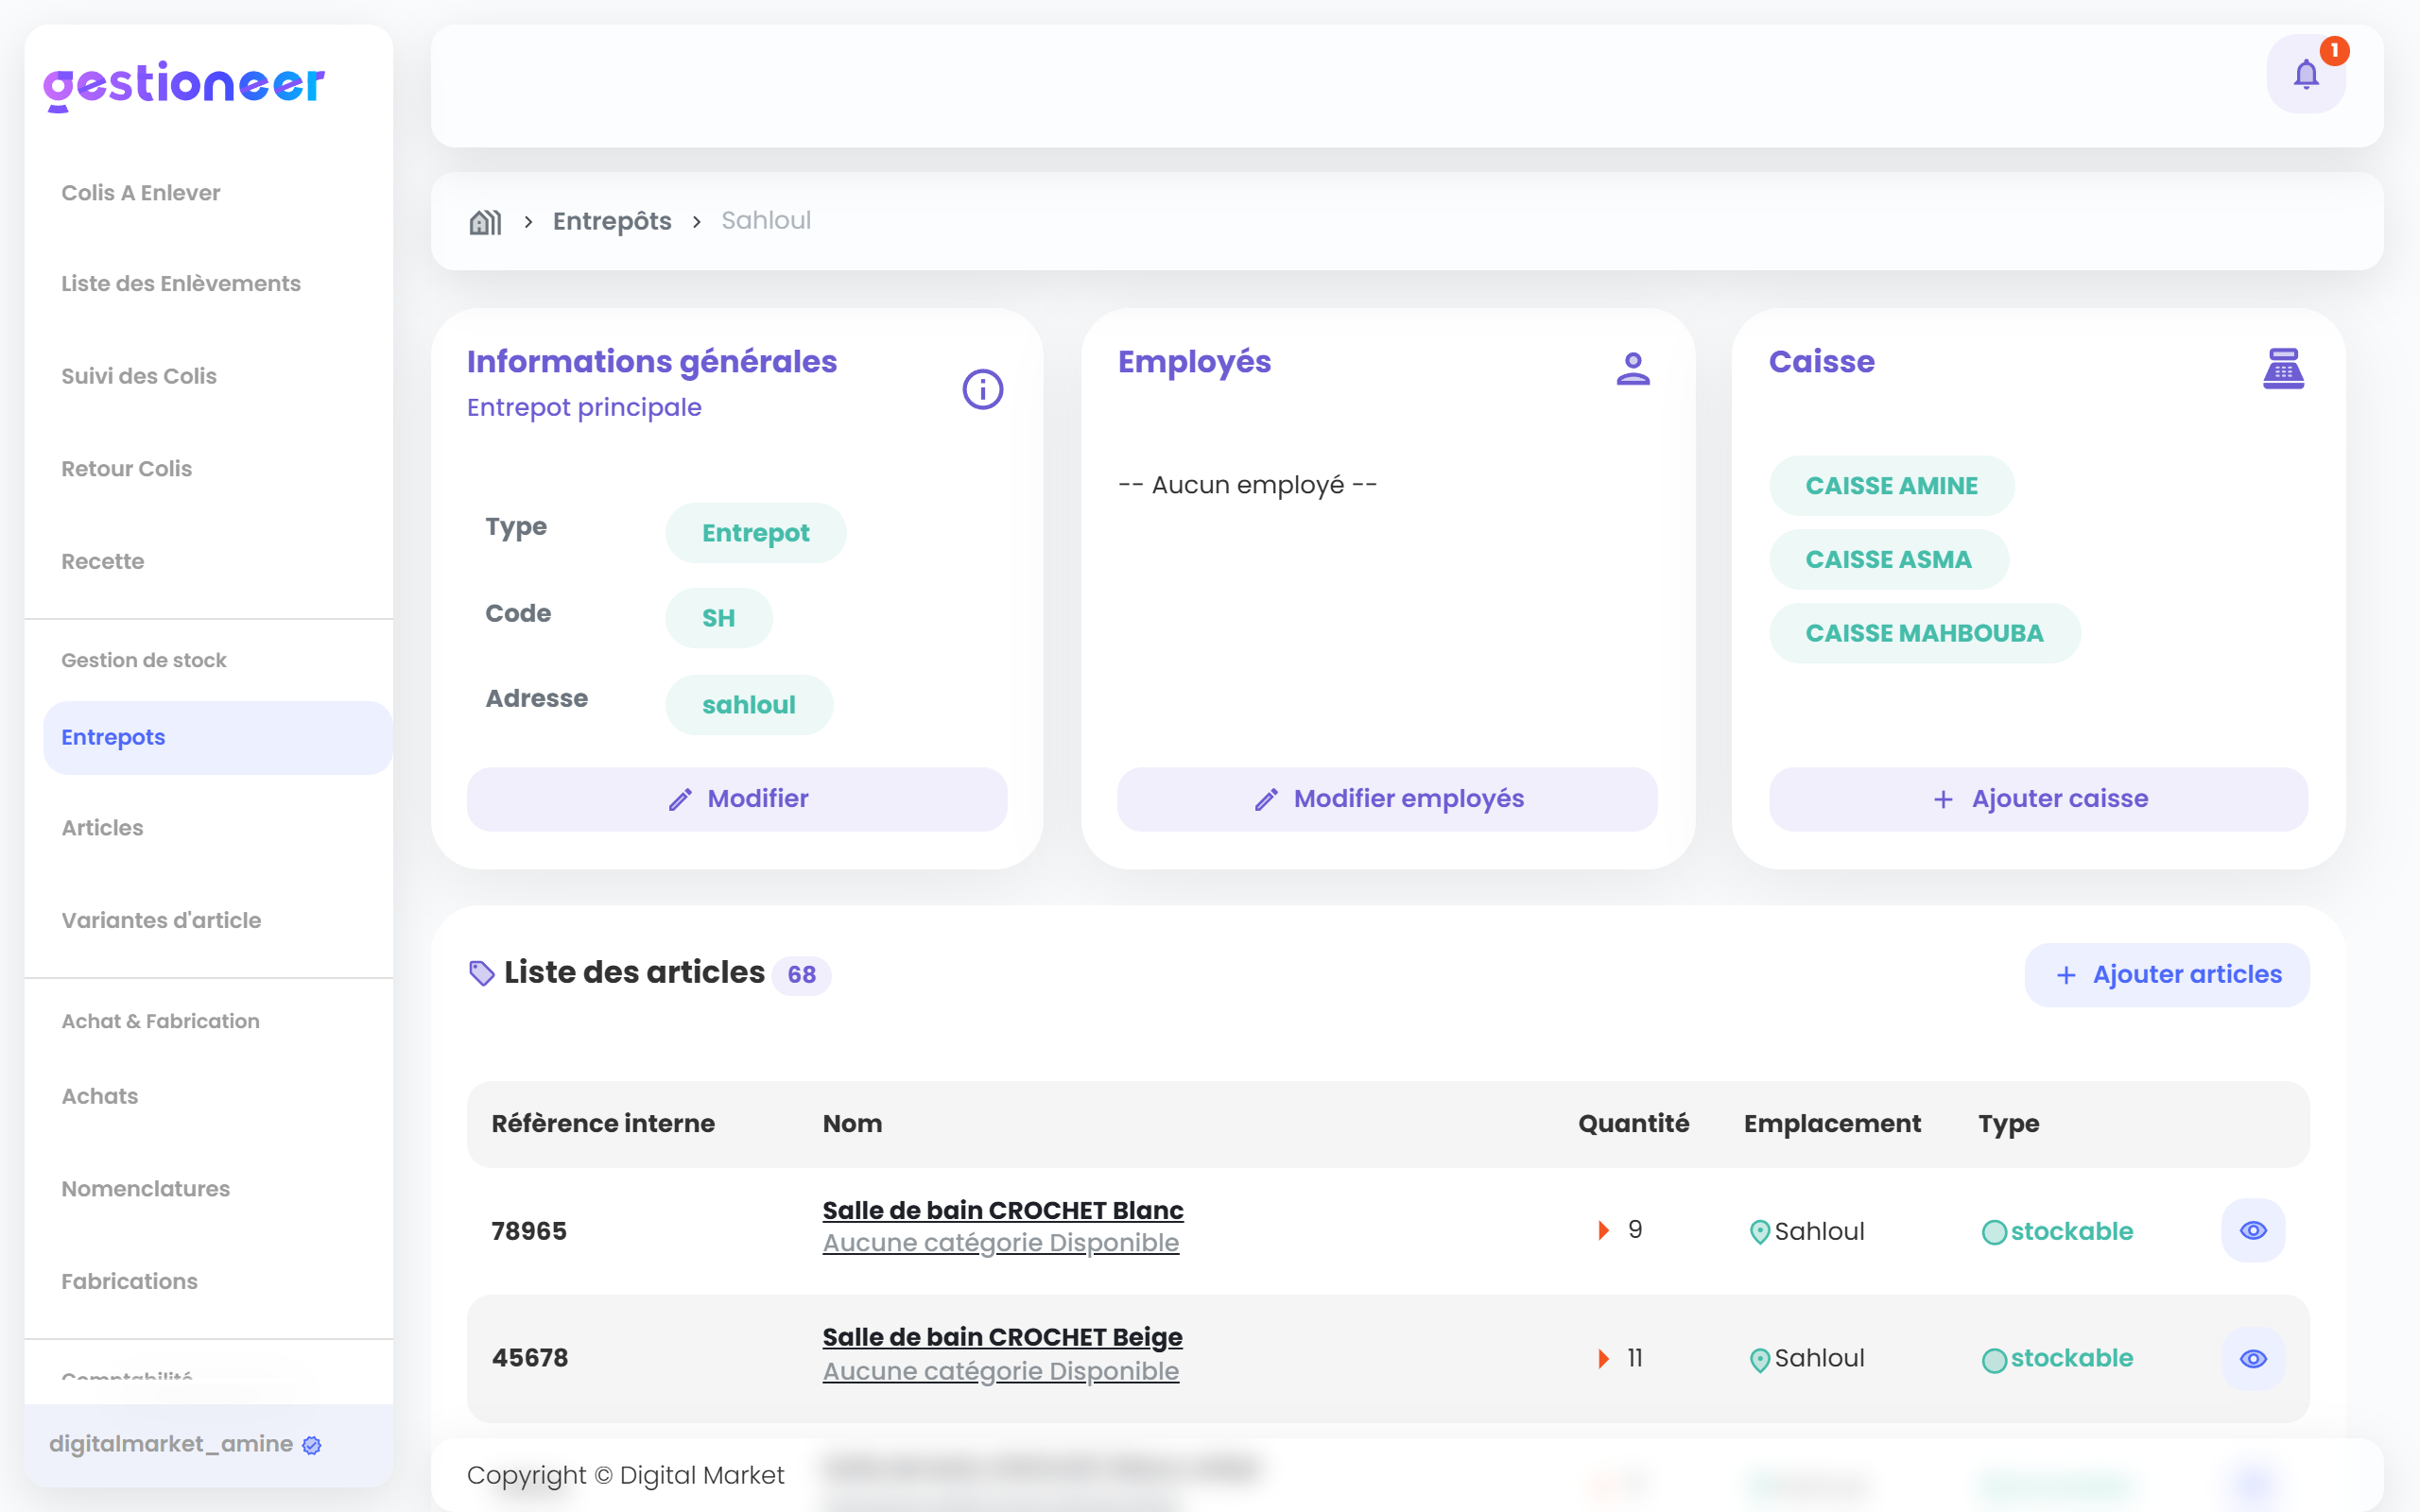Open the notifications bell
The width and height of the screenshot is (2420, 1512).
(2306, 74)
